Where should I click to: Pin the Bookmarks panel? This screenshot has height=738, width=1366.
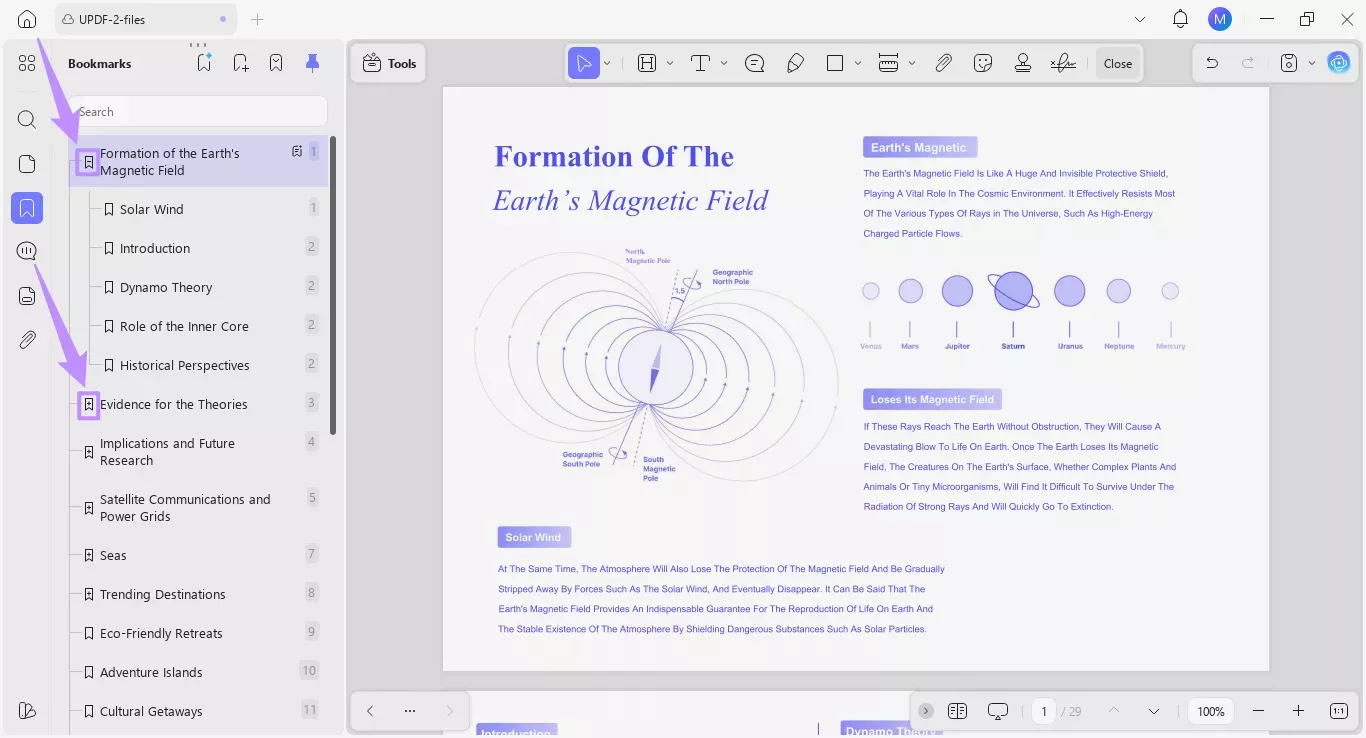coord(312,62)
